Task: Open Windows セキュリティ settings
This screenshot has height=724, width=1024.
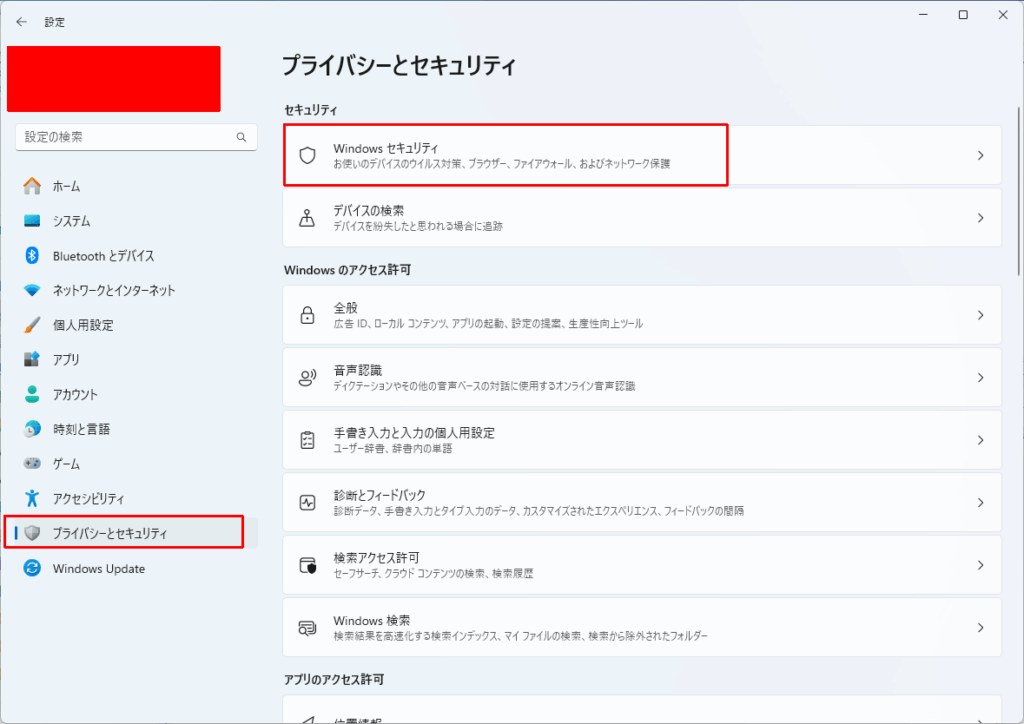Action: 642,155
